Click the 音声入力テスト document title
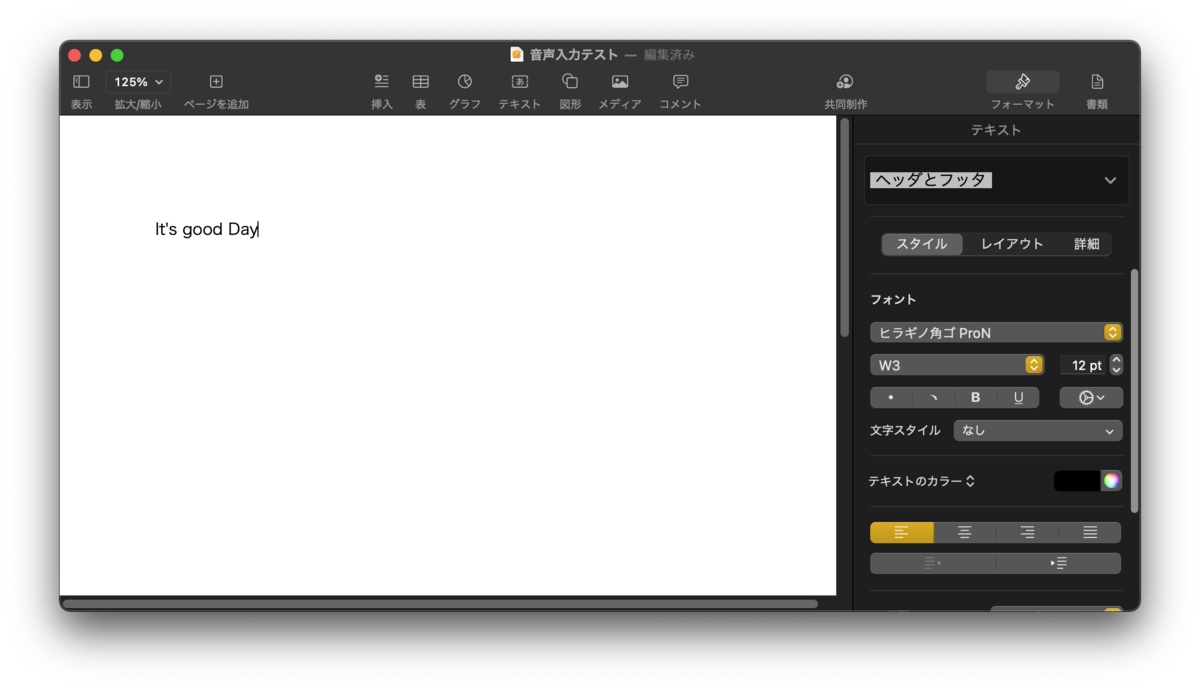Image resolution: width=1200 pixels, height=690 pixels. coord(574,55)
